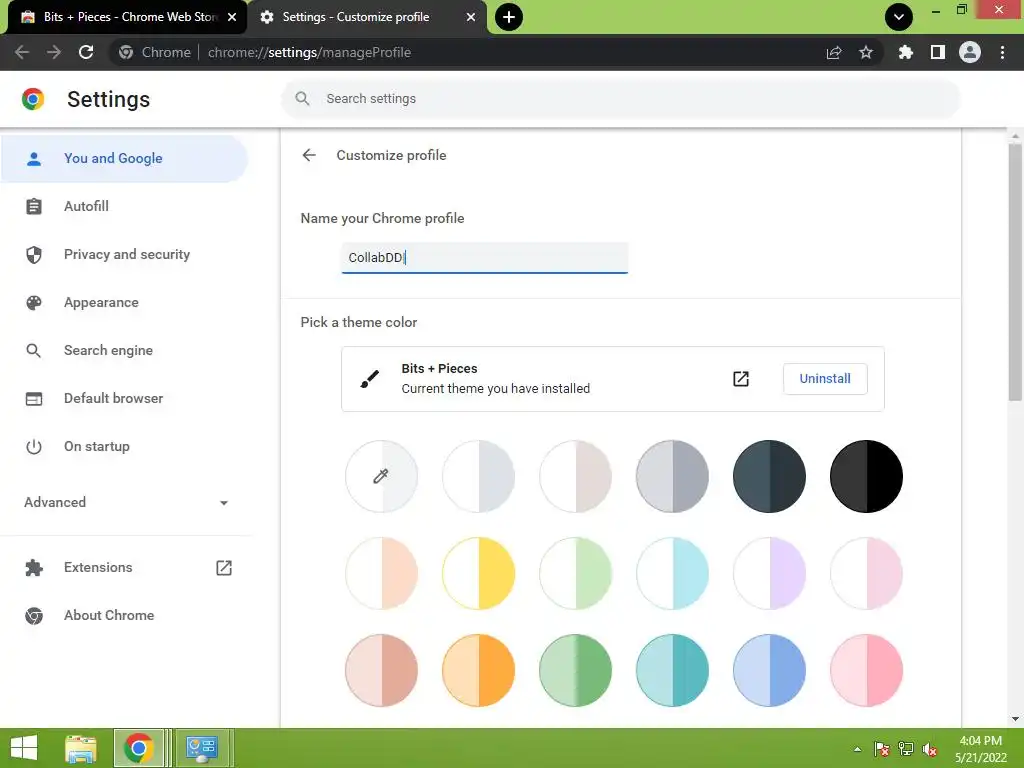Select the light pink theme swatch
Screen dimensions: 1024x768
tap(867, 573)
